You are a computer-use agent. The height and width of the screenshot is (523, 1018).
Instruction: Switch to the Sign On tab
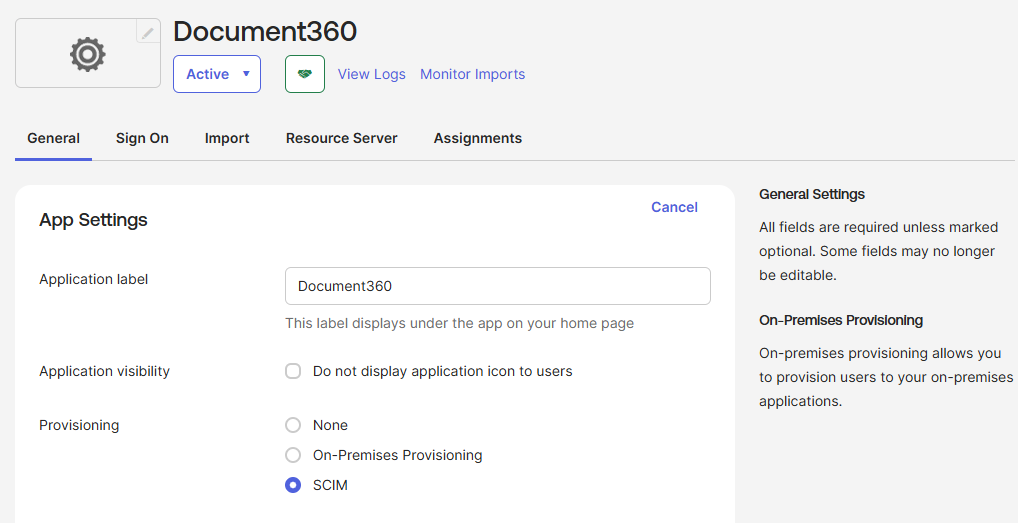click(142, 138)
